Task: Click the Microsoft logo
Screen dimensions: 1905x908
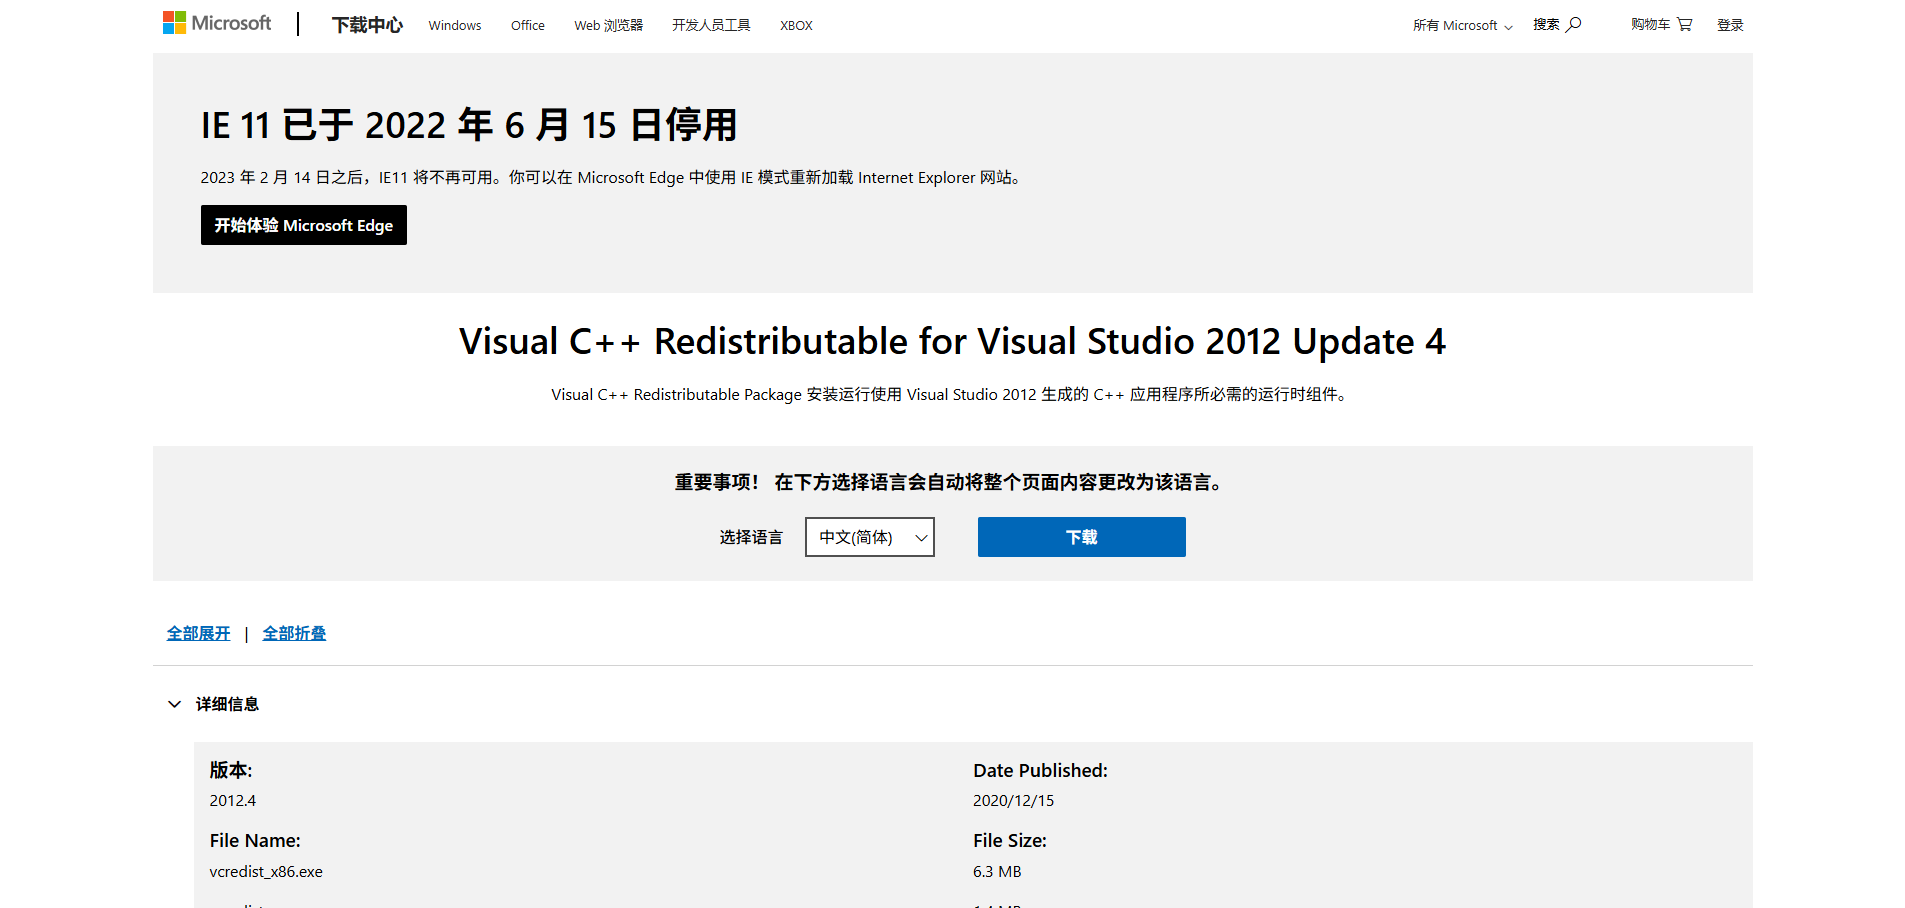Action: click(x=217, y=23)
